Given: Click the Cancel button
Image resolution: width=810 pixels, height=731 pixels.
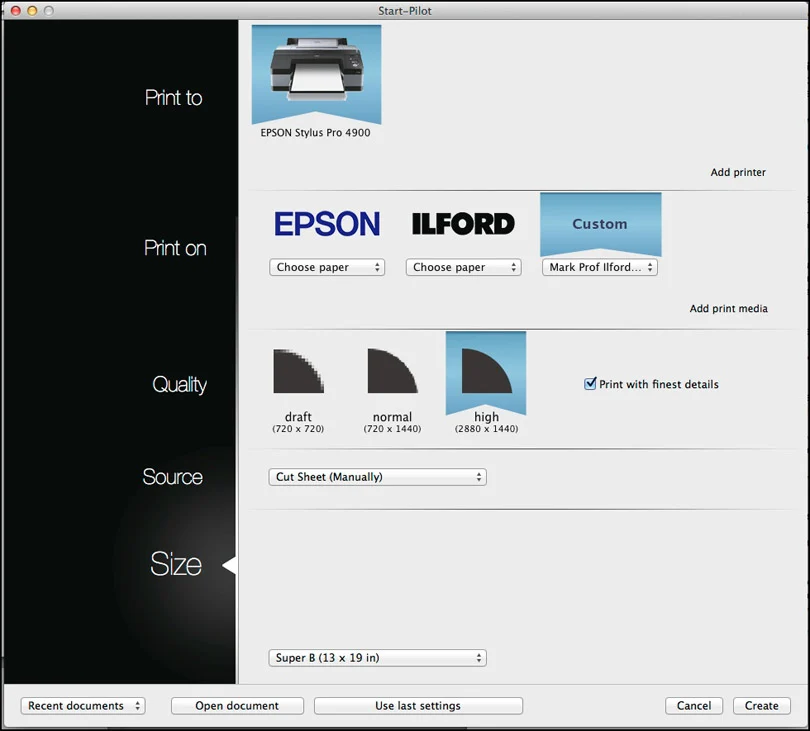Looking at the screenshot, I should [694, 706].
